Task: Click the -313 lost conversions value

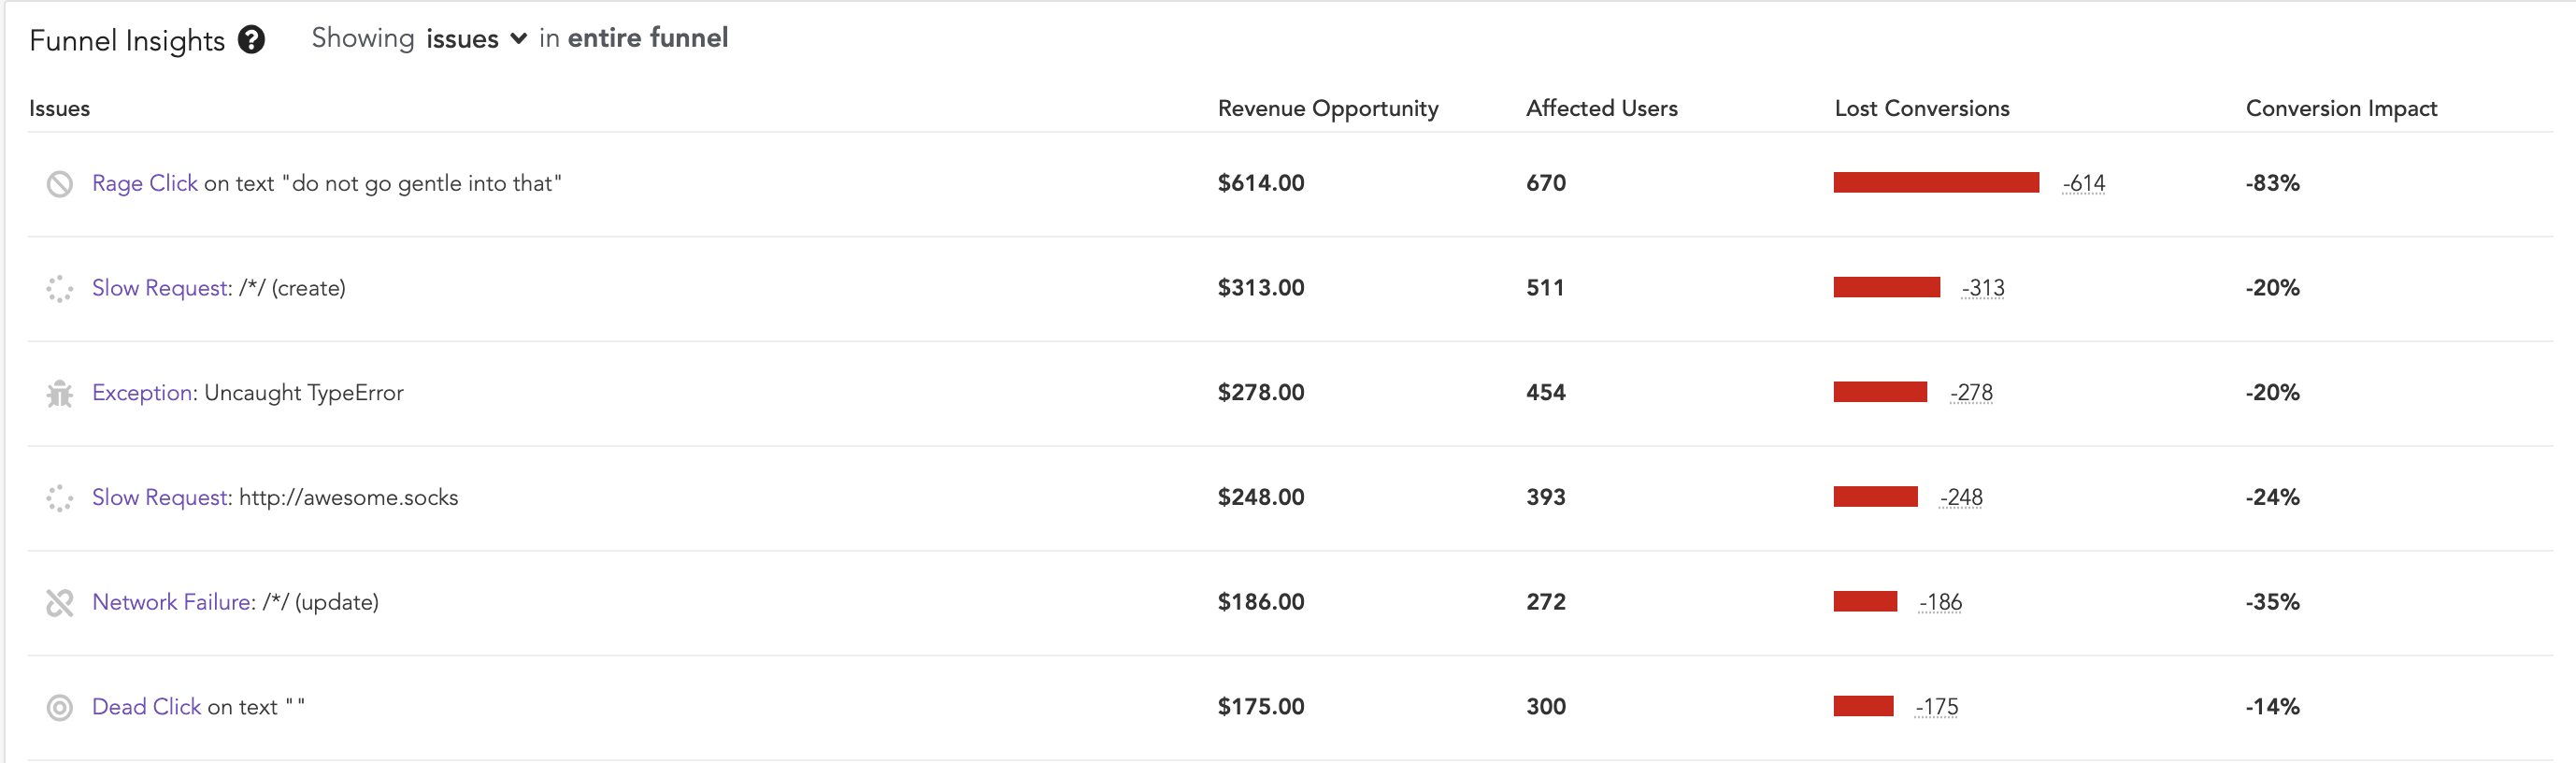Action: tap(1982, 288)
